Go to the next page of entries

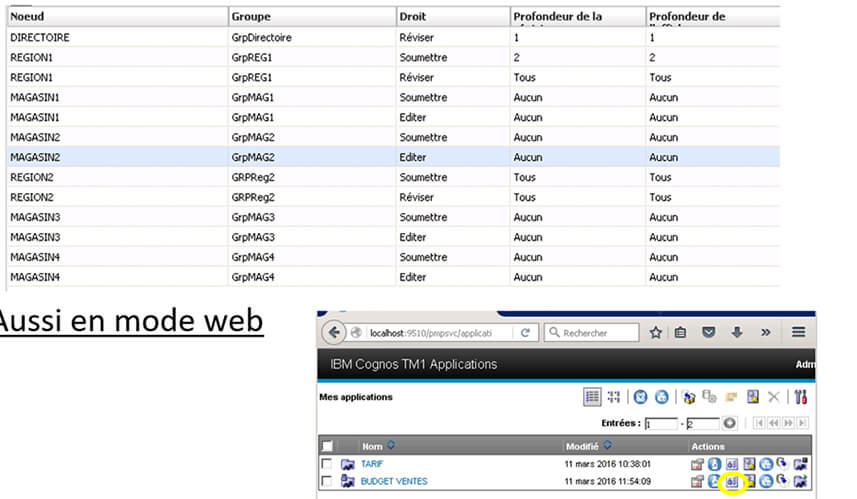click(788, 423)
